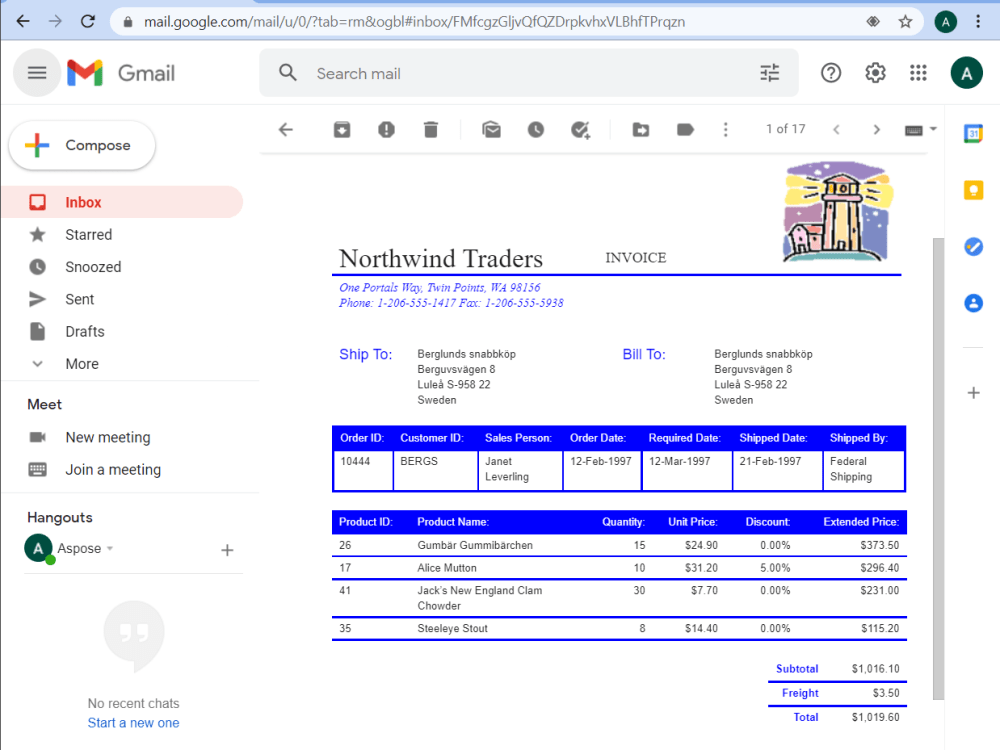
Task: Open Contacts side panel icon
Action: click(x=973, y=303)
